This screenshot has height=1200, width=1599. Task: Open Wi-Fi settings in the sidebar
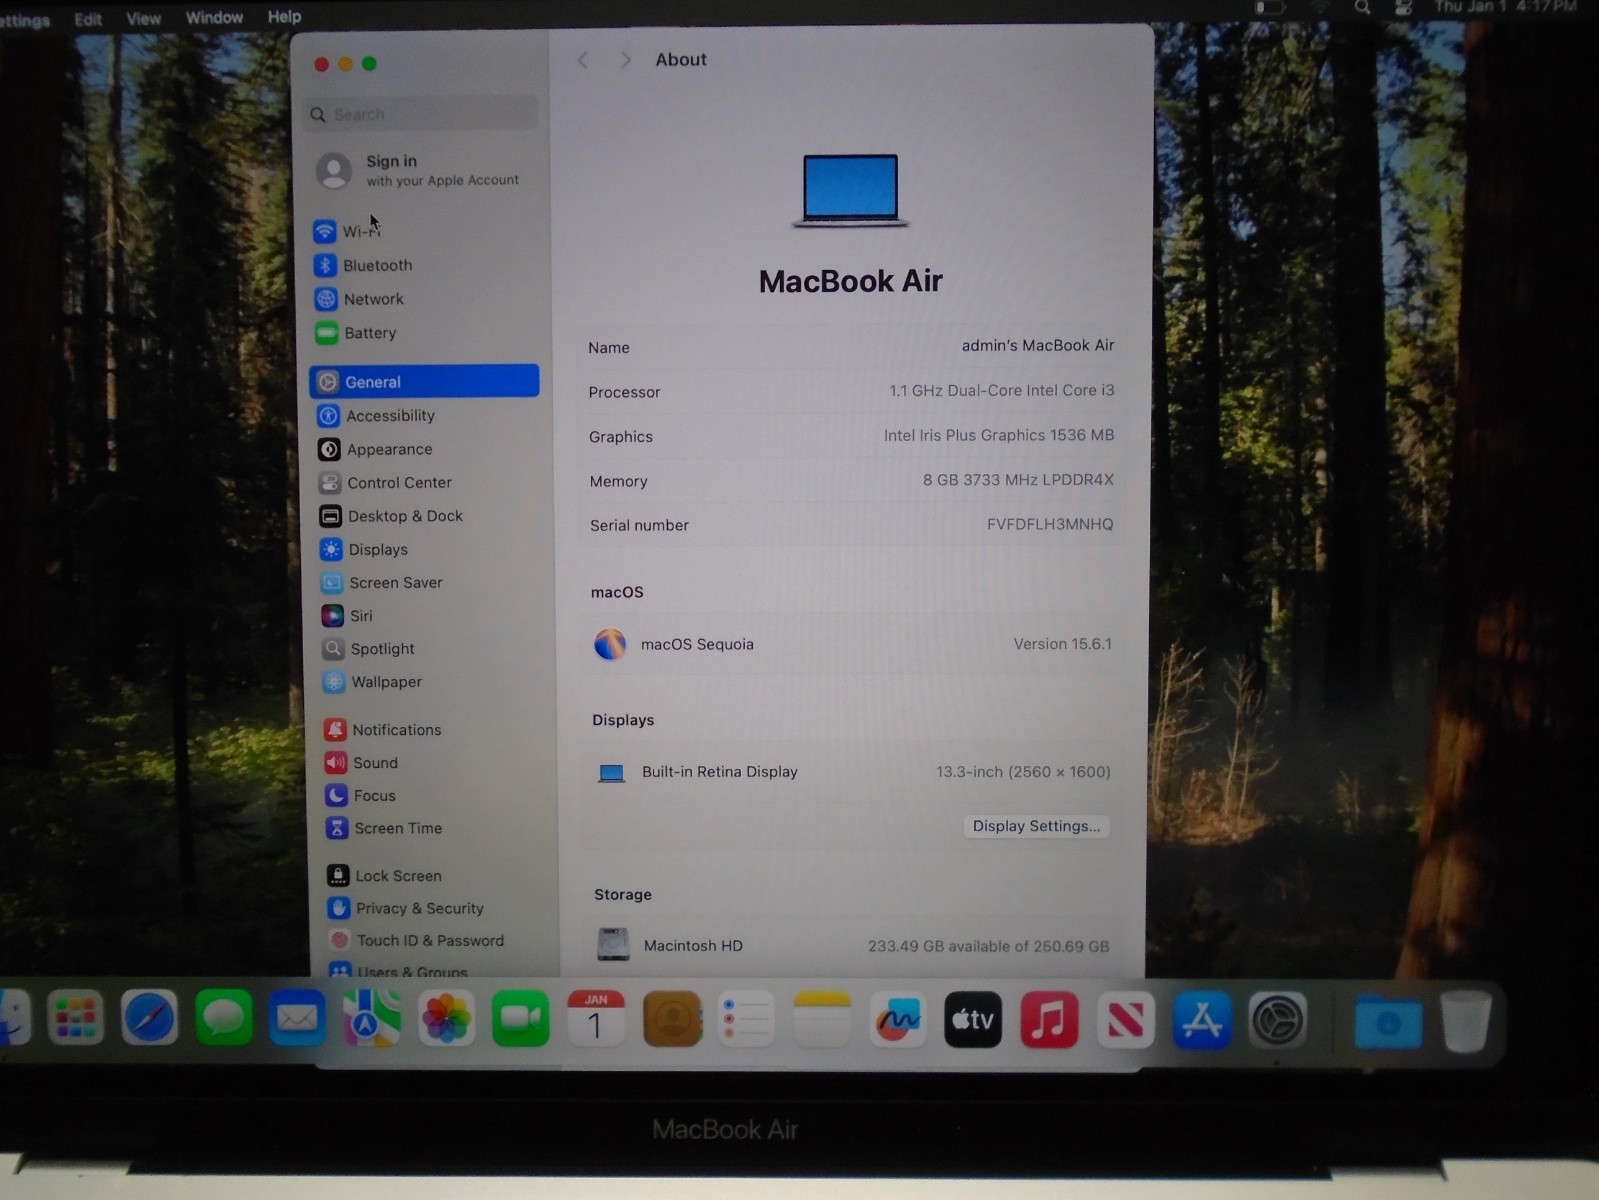pos(346,231)
